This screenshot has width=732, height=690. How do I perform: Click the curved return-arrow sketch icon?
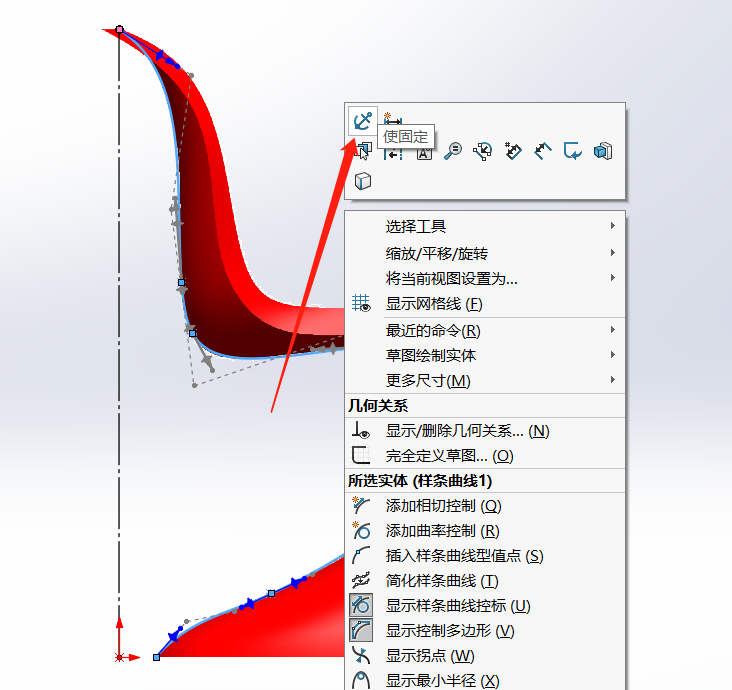click(572, 151)
